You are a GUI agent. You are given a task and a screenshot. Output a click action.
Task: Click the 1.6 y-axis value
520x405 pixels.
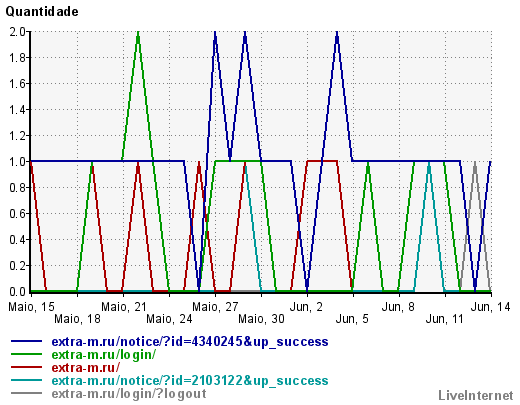(17, 84)
